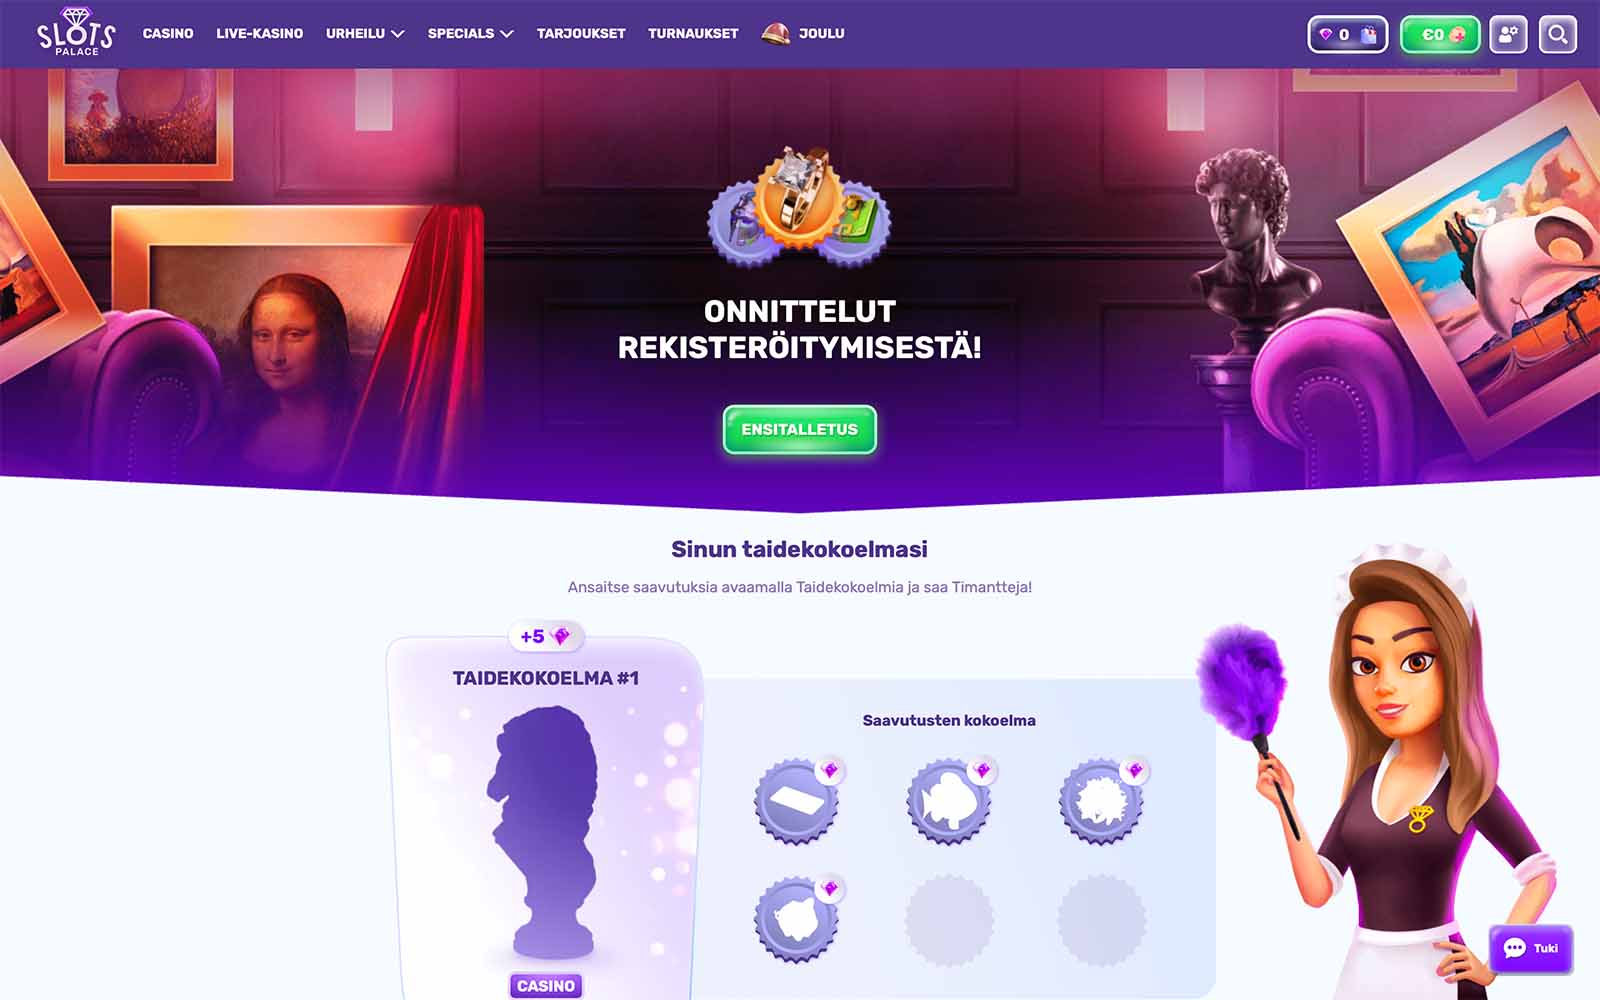Select the fish-shaped achievement badge
The height and width of the screenshot is (1000, 1600).
click(x=948, y=801)
